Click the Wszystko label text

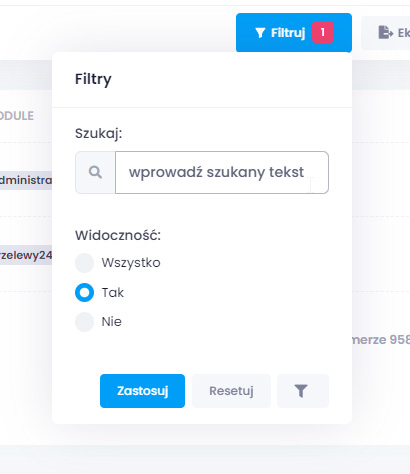131,263
